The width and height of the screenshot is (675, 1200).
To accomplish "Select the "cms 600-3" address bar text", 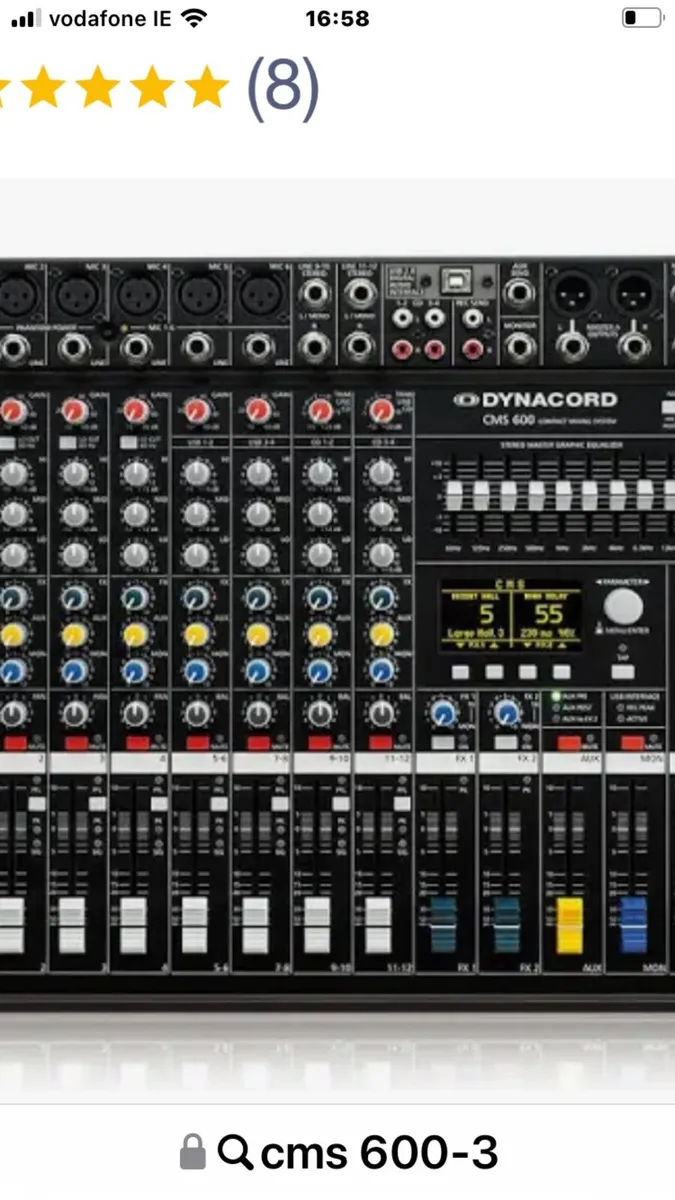I will click(379, 1152).
